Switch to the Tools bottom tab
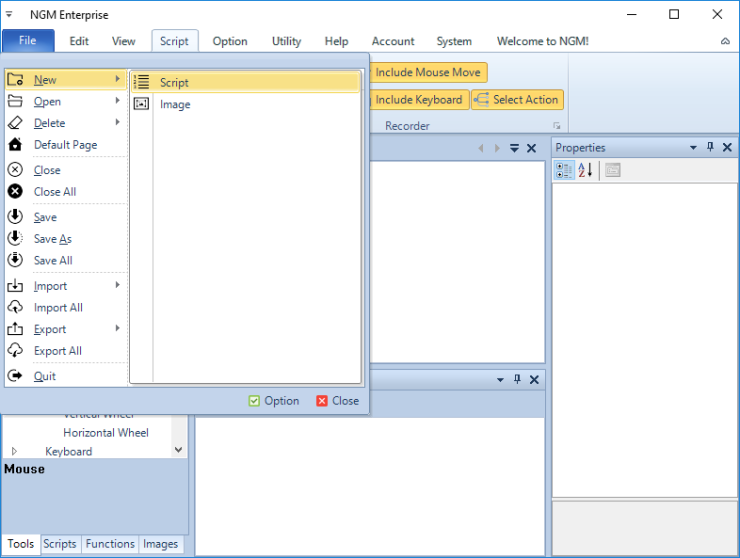The width and height of the screenshot is (740, 558). [x=21, y=544]
